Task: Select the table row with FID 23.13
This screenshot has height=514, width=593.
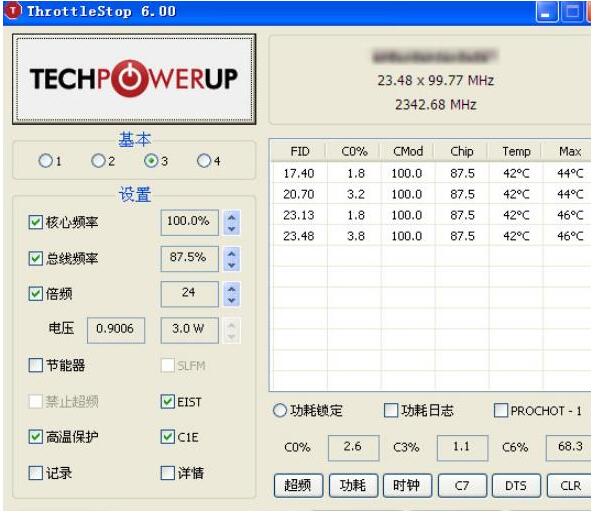Action: [431, 215]
